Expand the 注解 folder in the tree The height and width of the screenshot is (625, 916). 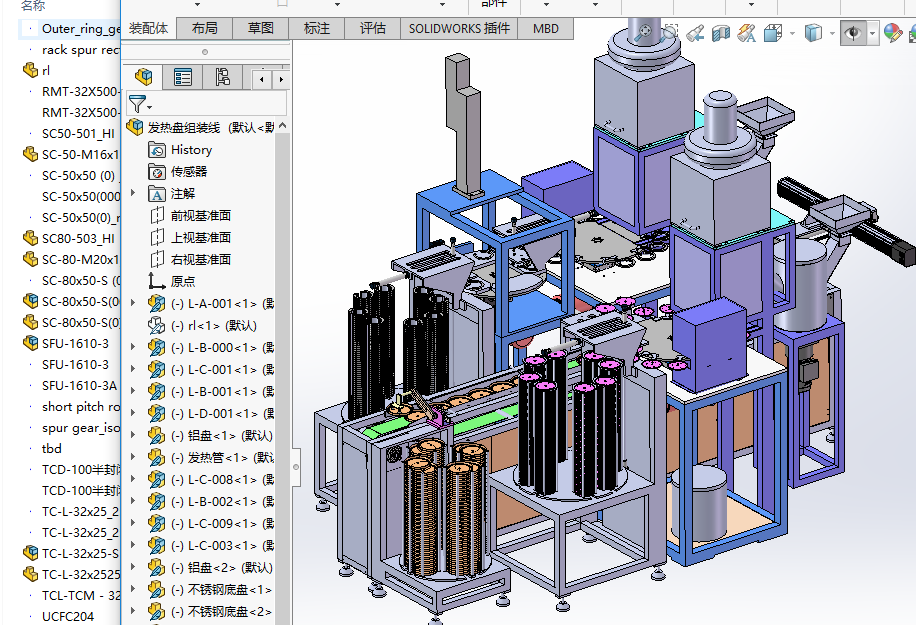133,193
